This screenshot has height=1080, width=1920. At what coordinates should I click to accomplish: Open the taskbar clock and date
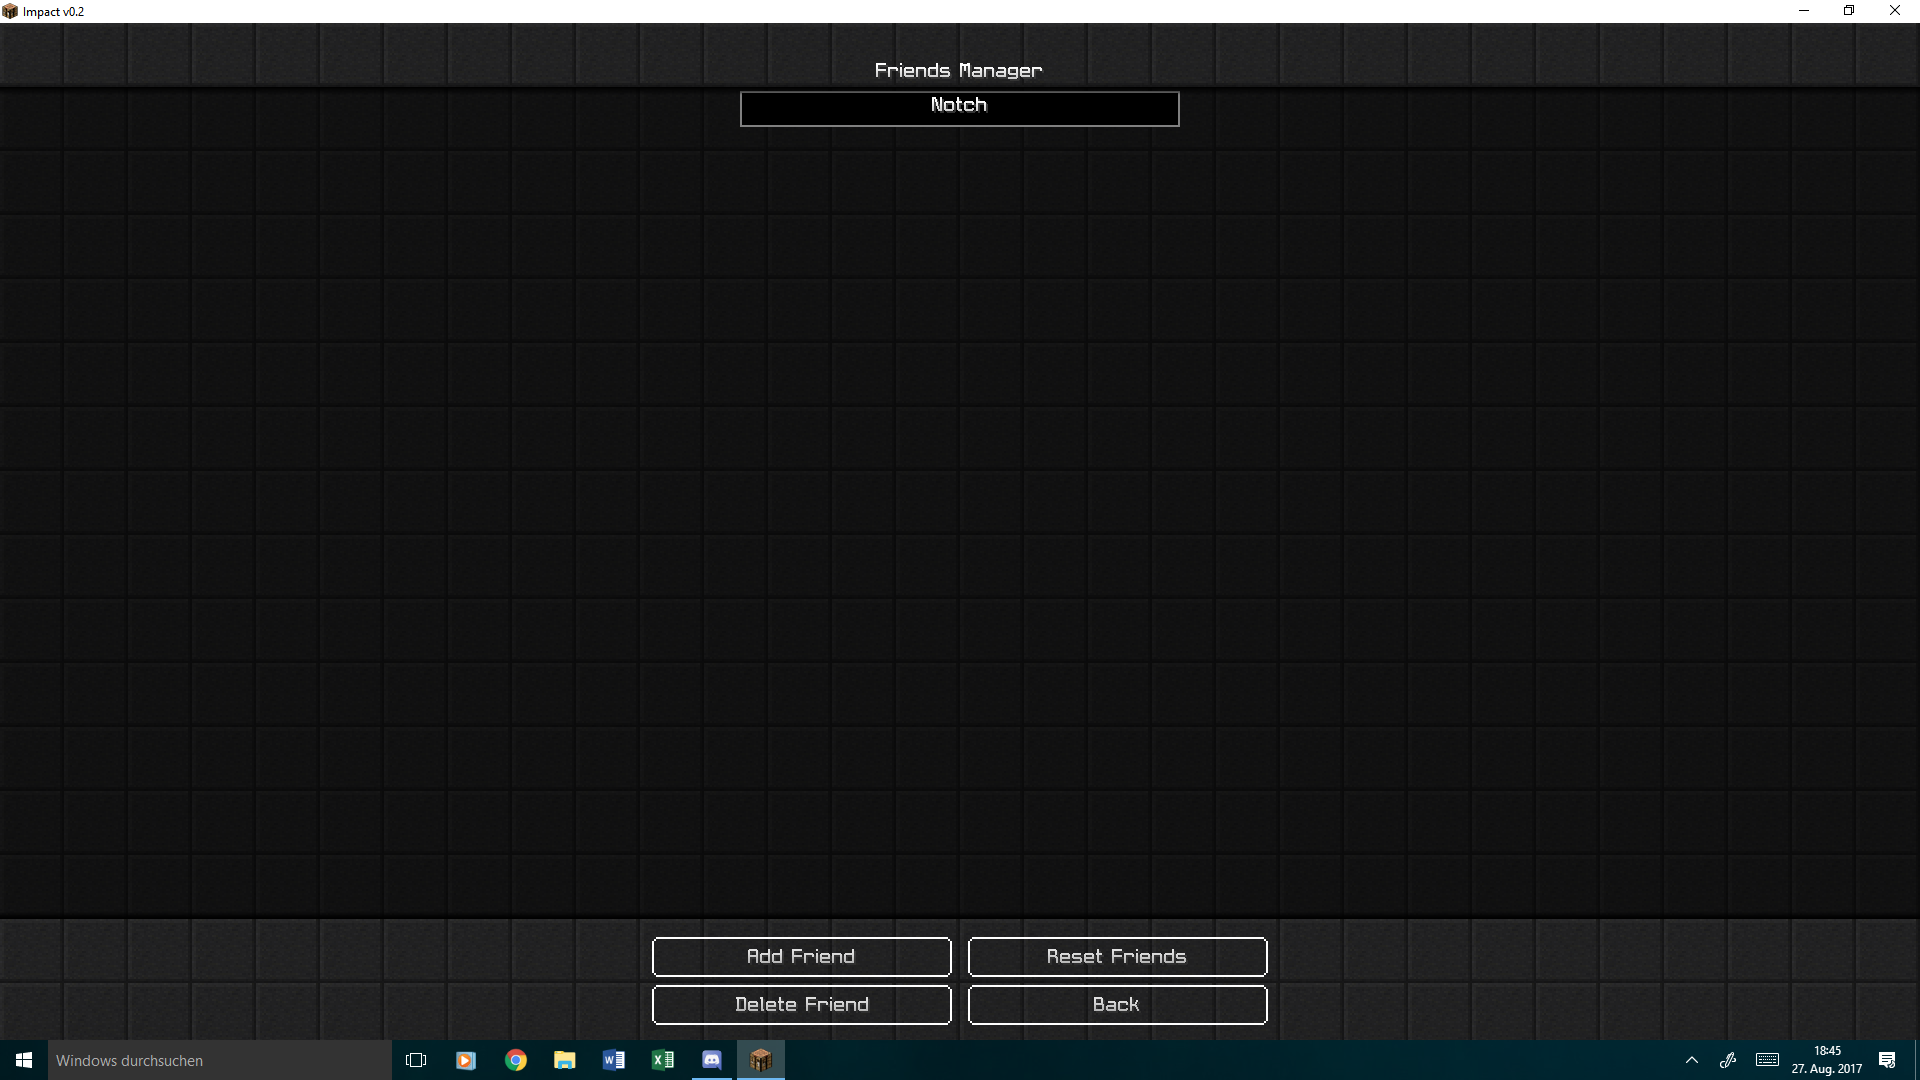point(1827,1060)
